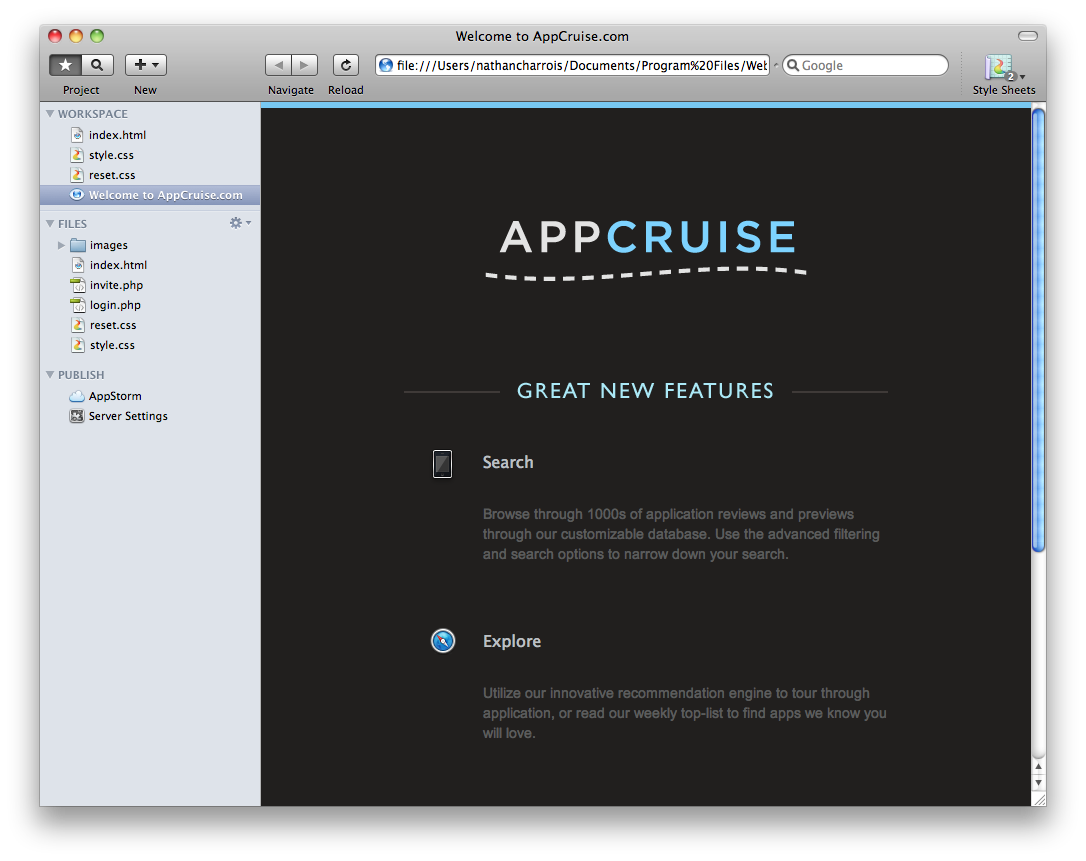
Task: Click the workspace index.html file icon
Action: 78,135
